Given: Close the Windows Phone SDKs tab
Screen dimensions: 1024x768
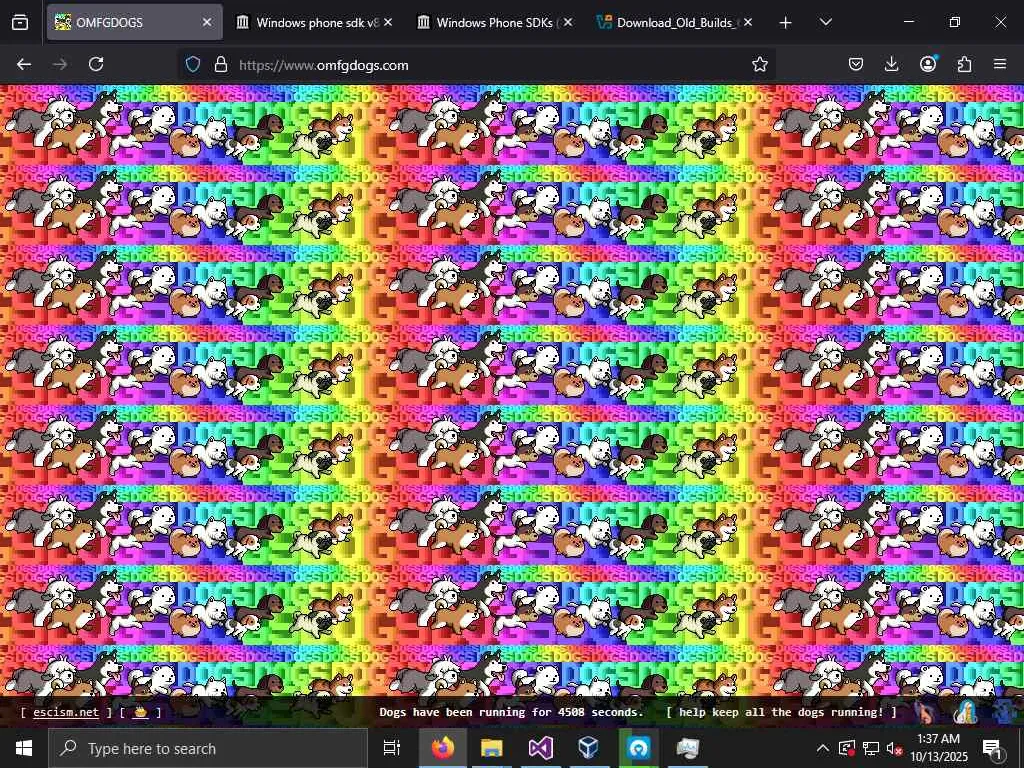Looking at the screenshot, I should pyautogui.click(x=568, y=22).
